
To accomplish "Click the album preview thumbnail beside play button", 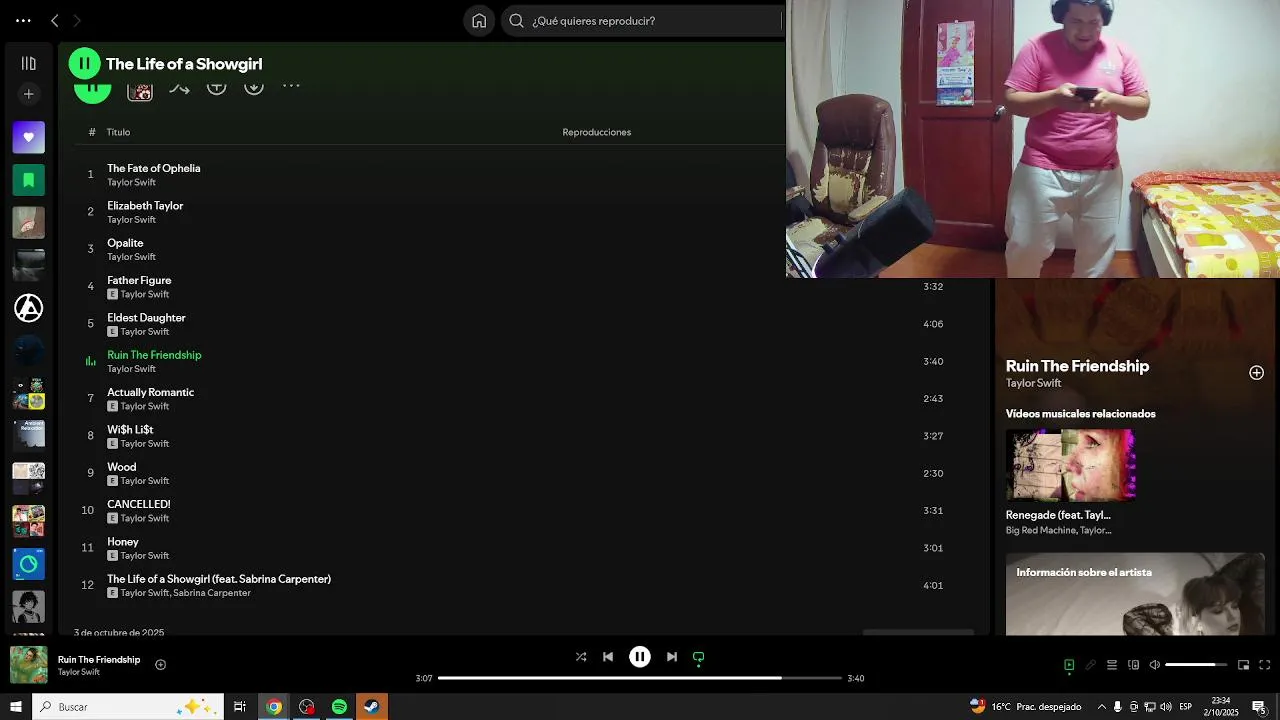I will 140,90.
